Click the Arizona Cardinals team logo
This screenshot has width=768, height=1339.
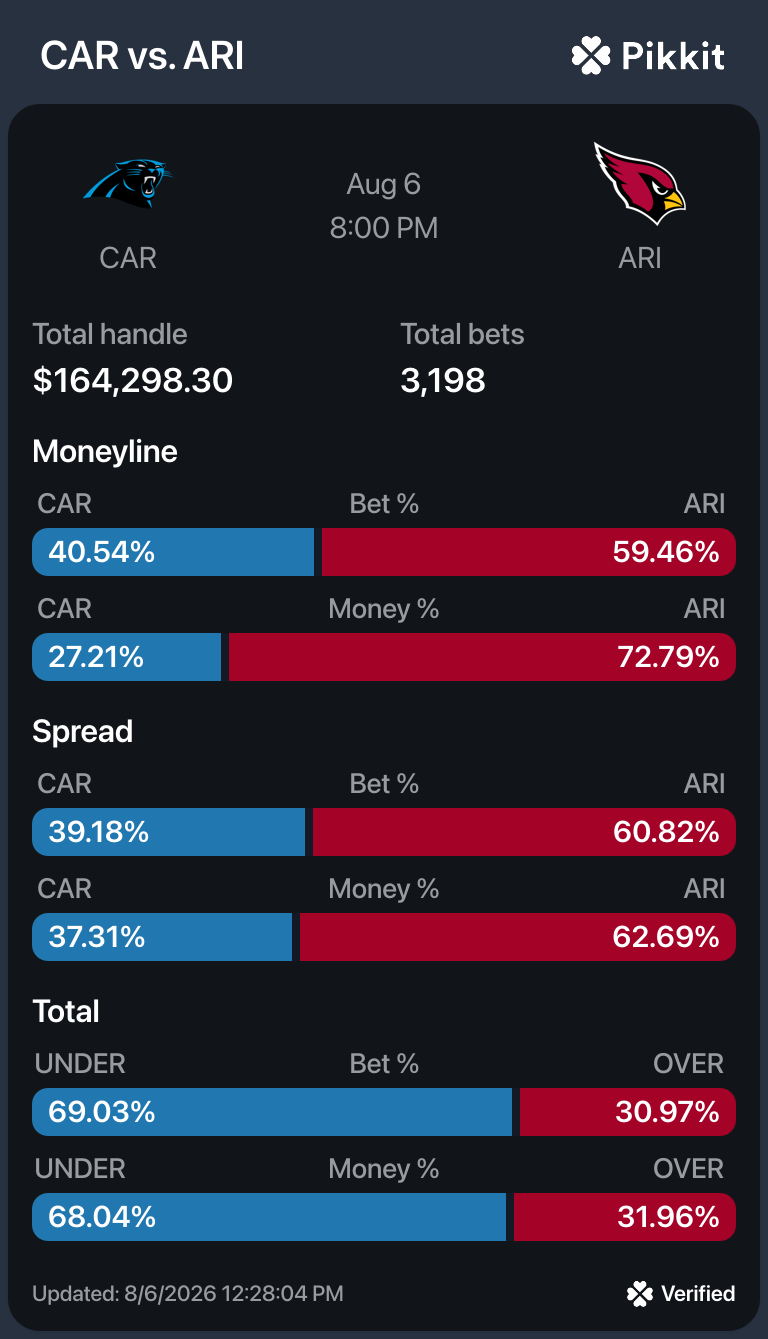point(640,183)
